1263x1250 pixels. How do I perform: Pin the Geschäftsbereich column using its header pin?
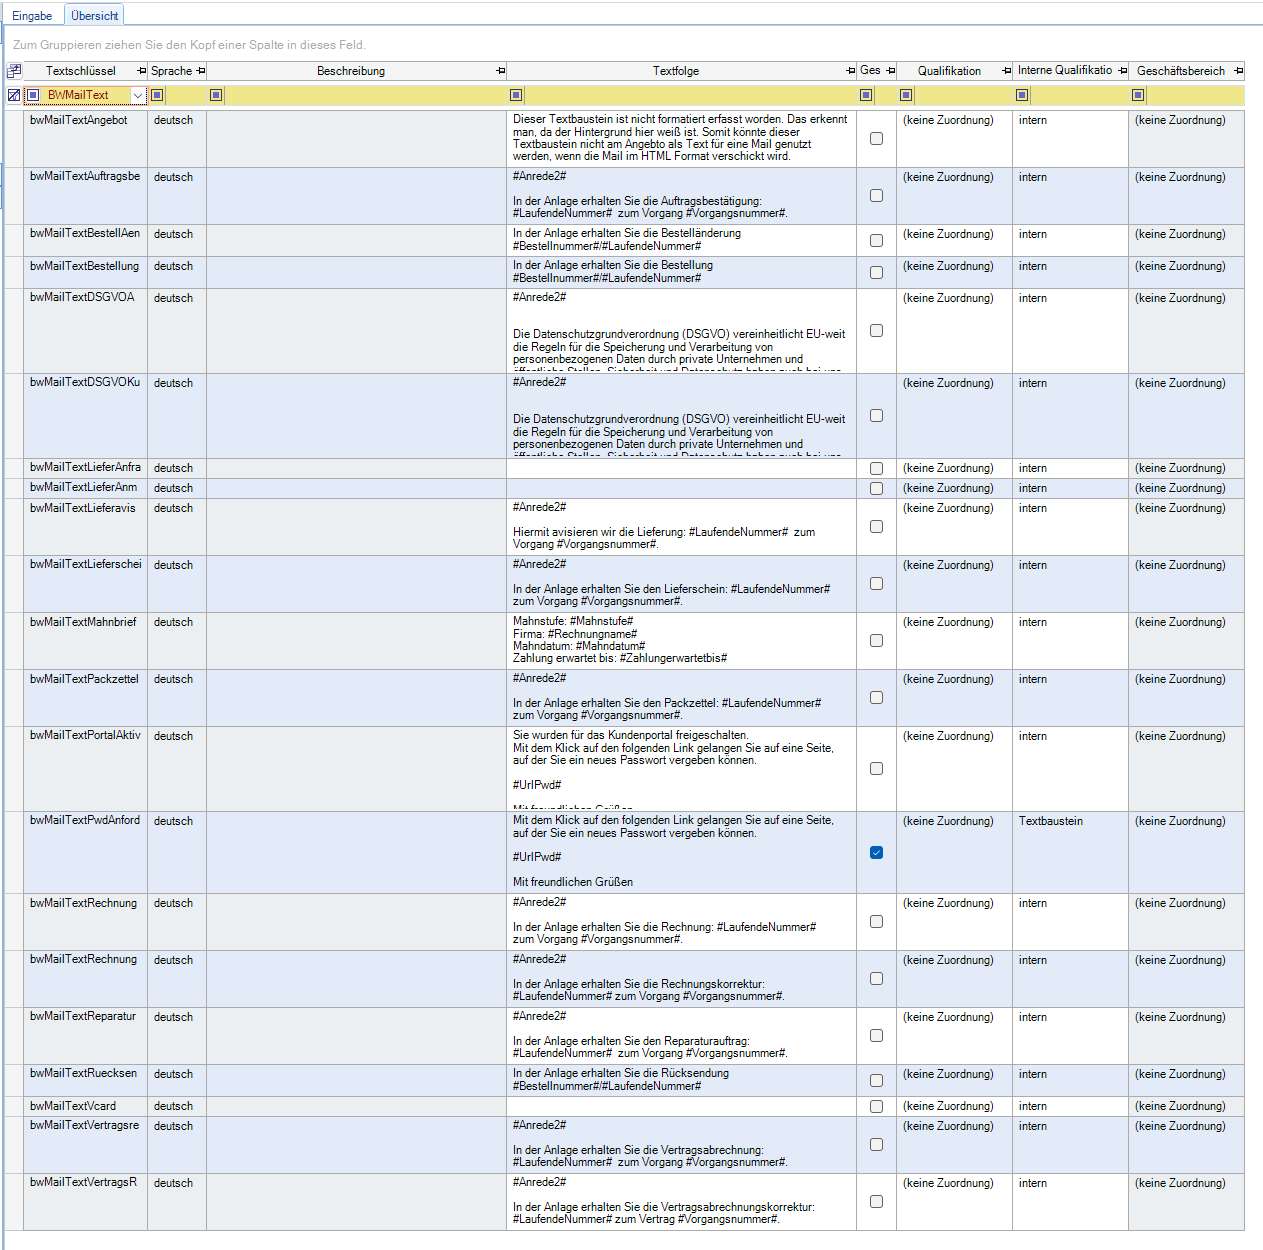click(x=1238, y=71)
